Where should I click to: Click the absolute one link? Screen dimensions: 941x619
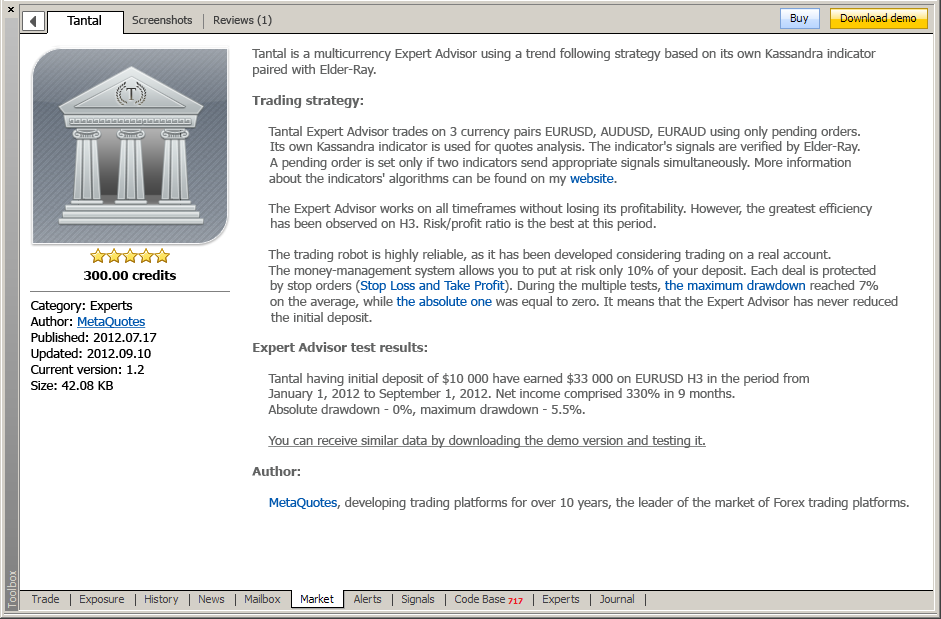(444, 301)
